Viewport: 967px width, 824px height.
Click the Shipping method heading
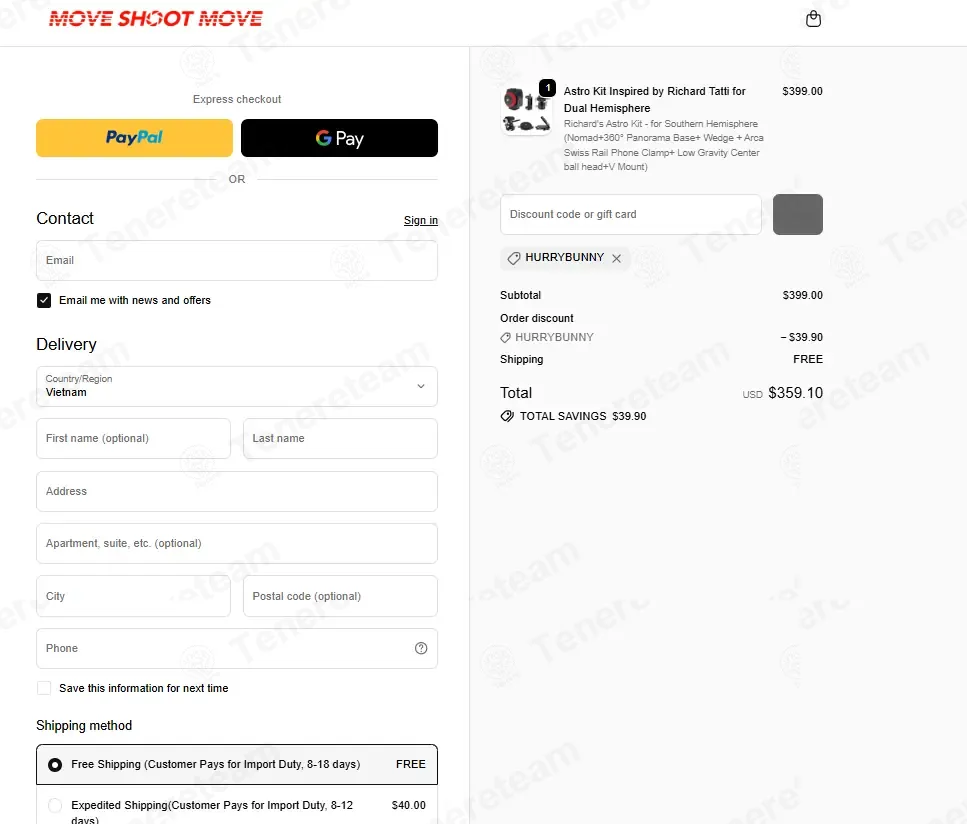coord(84,726)
